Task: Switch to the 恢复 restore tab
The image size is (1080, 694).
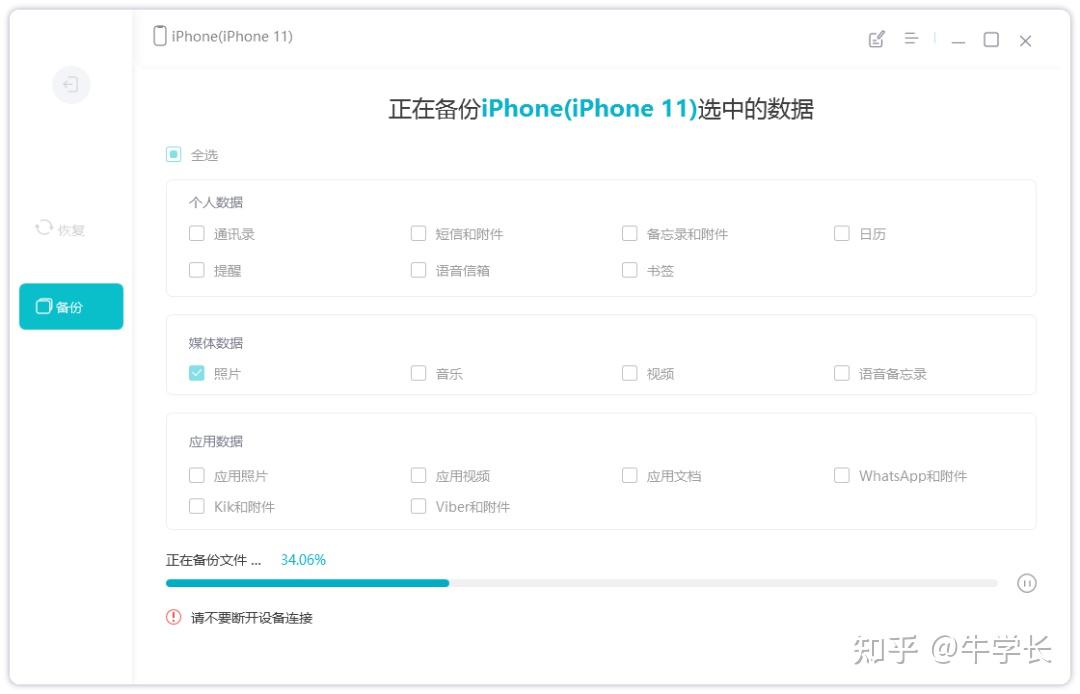Action: pyautogui.click(x=61, y=229)
